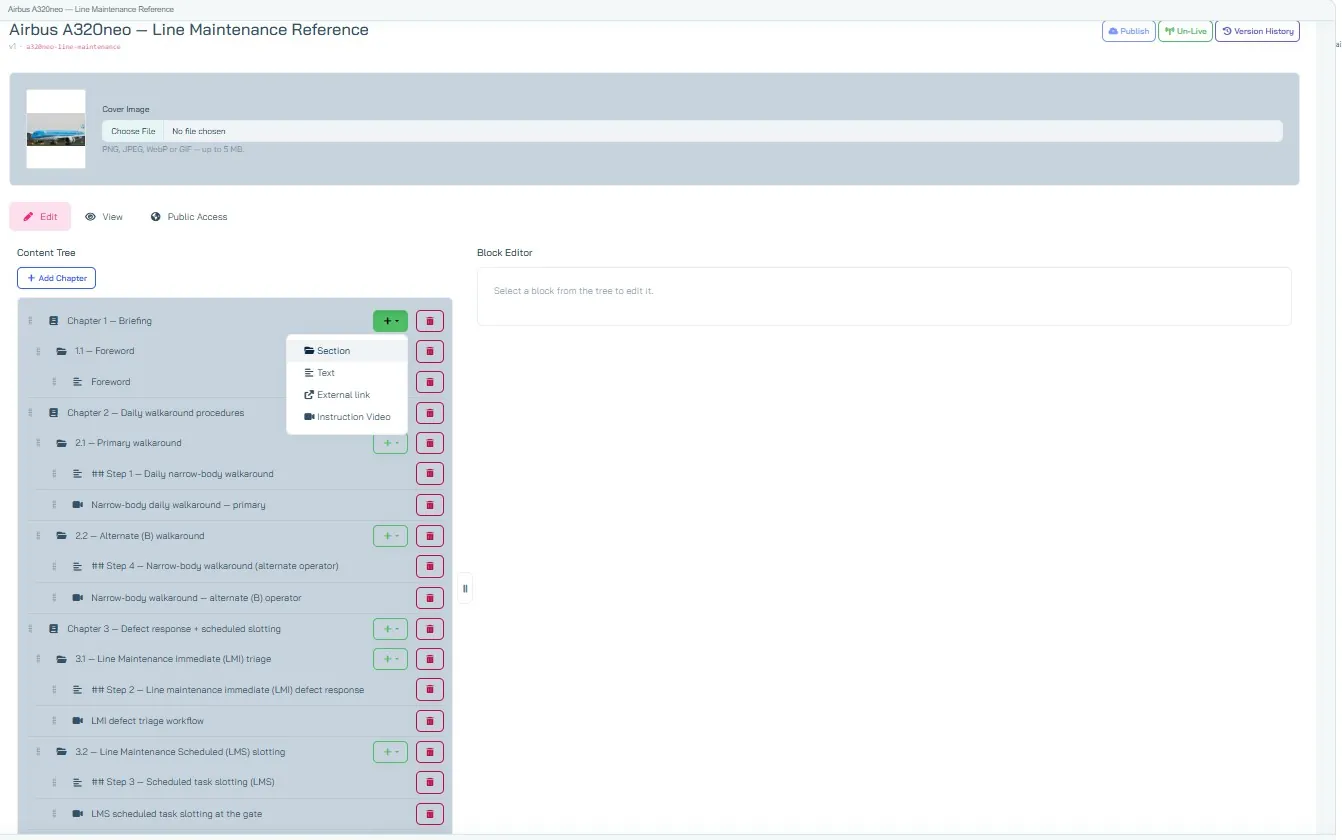The image size is (1342, 840).
Task: Click trash icon on Foreword text row
Action: click(x=430, y=382)
